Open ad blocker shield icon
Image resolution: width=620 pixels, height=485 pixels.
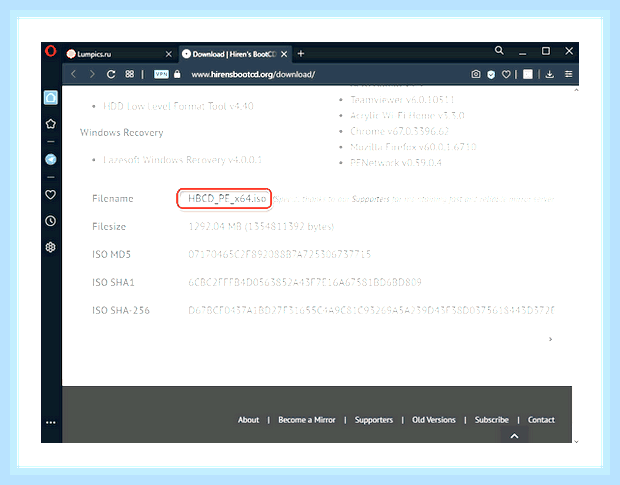pos(491,74)
